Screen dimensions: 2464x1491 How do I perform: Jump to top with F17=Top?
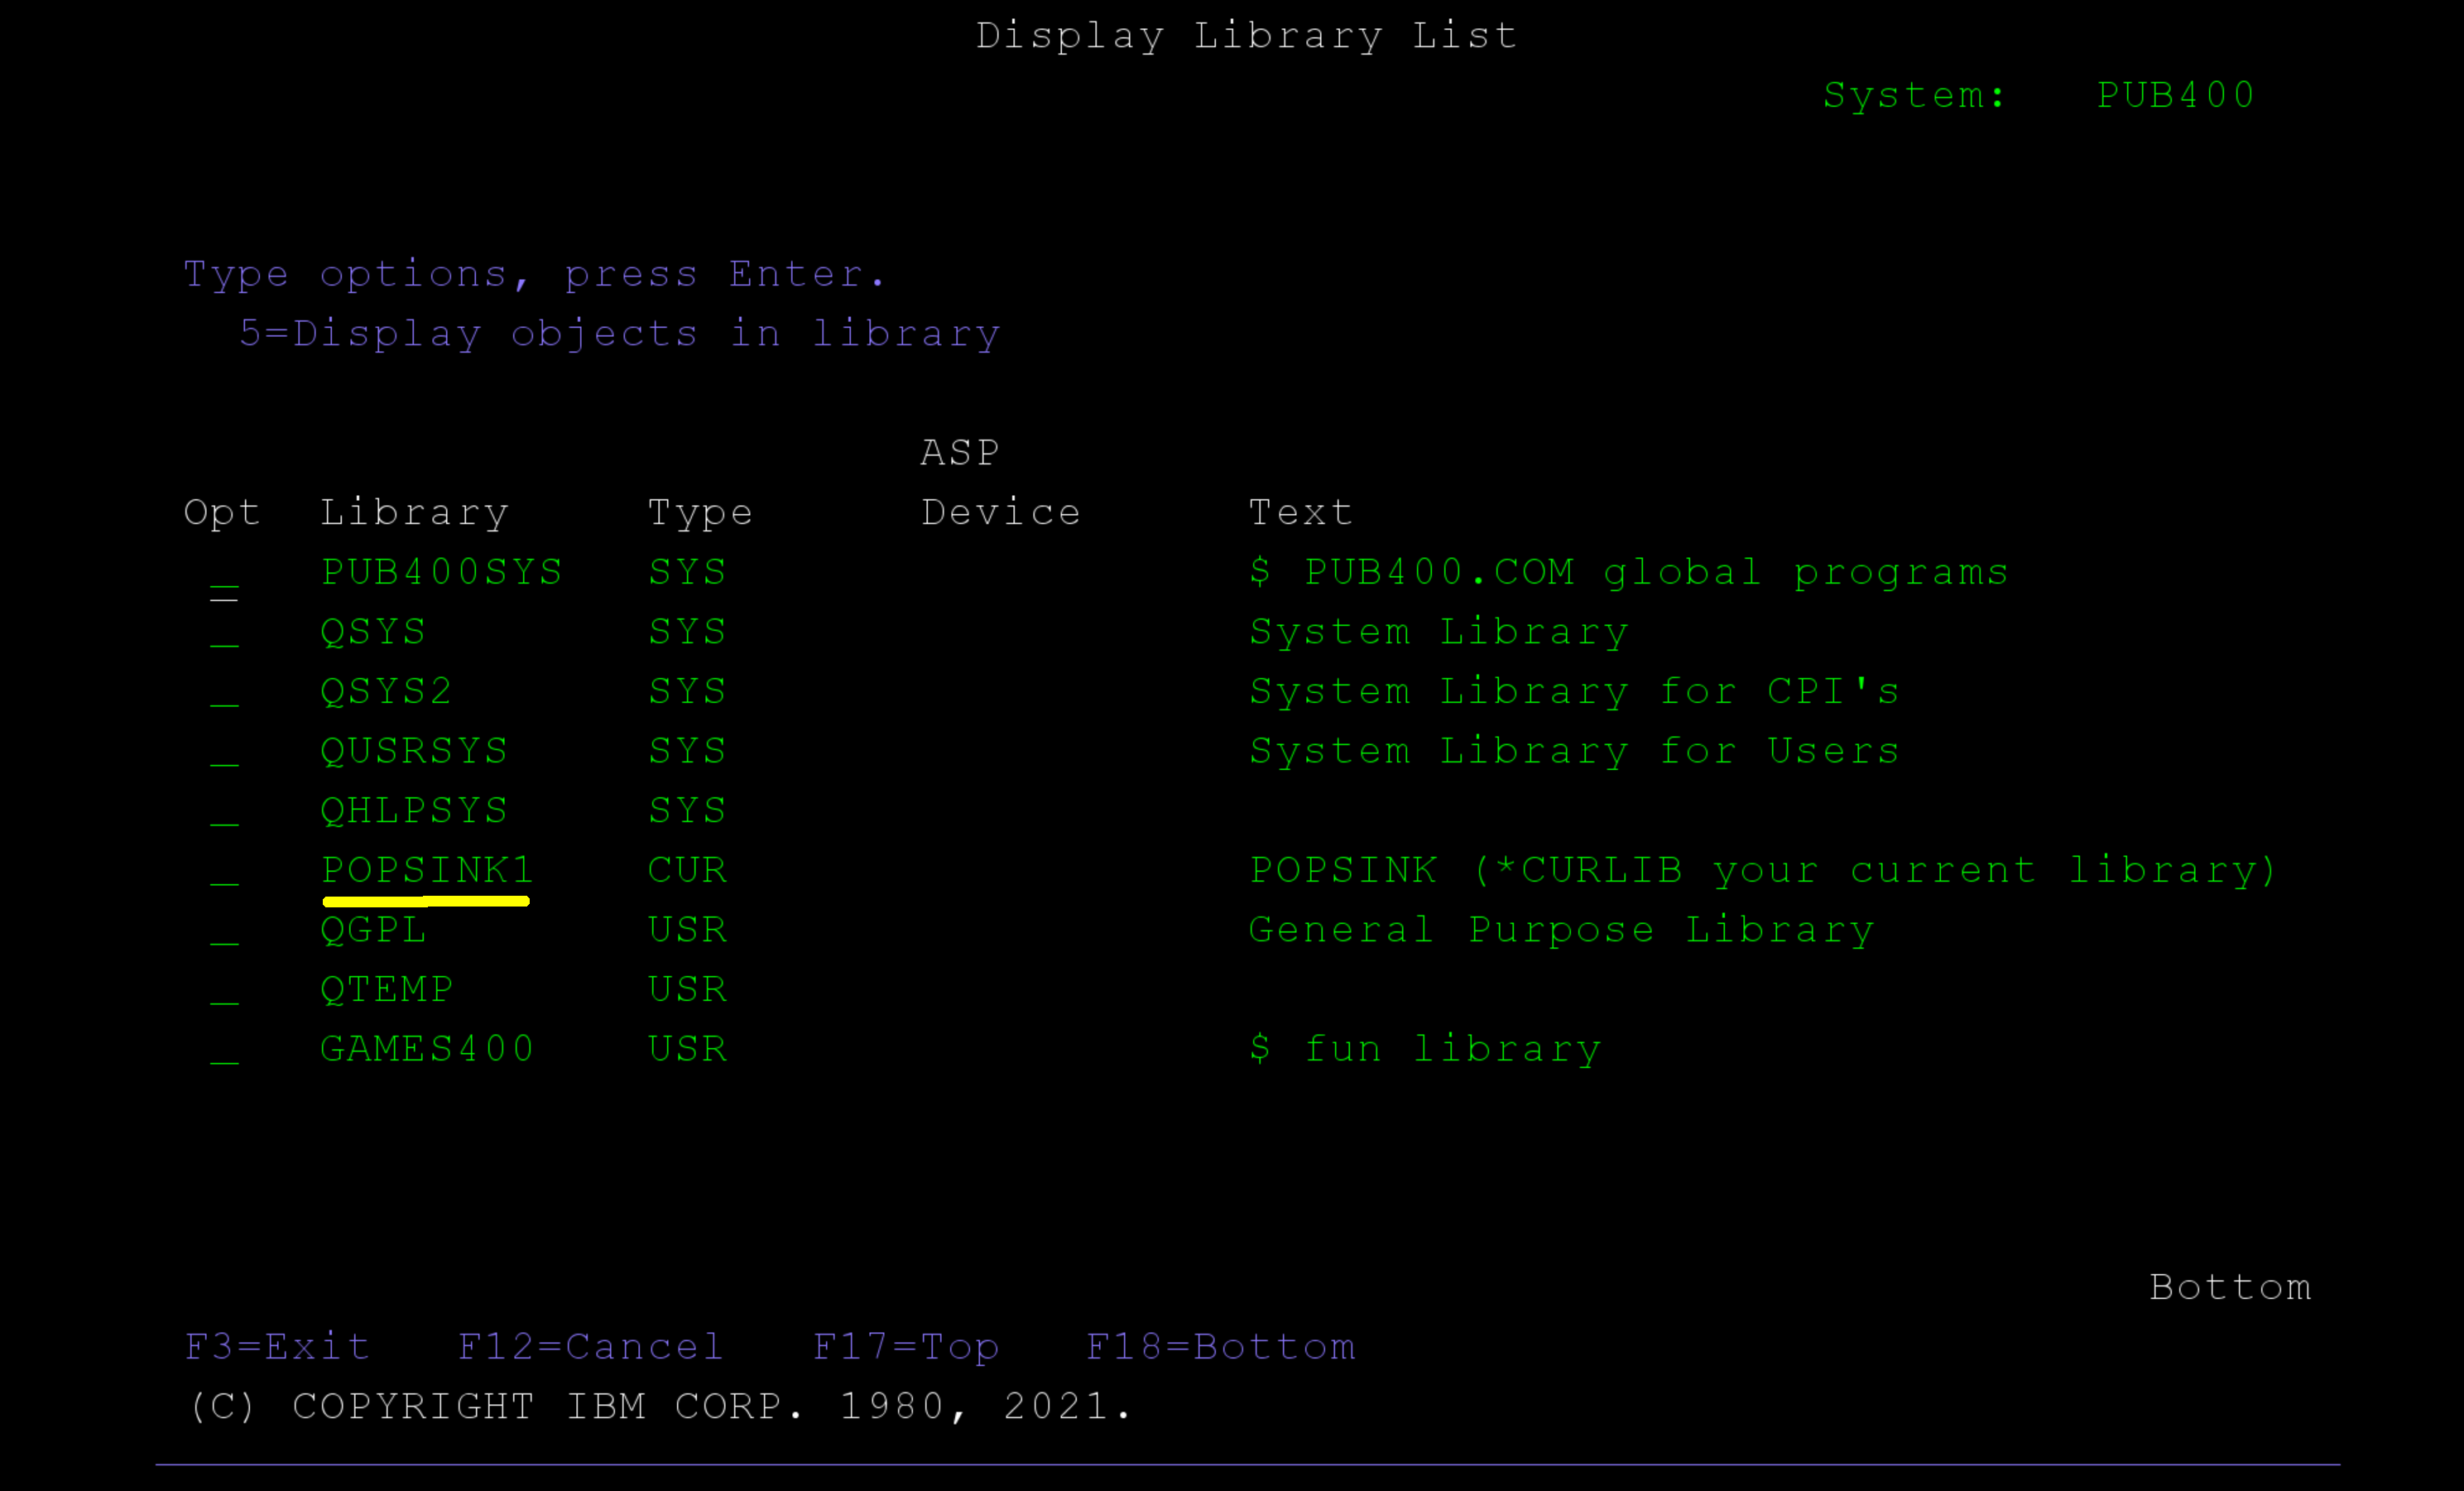[x=906, y=1347]
